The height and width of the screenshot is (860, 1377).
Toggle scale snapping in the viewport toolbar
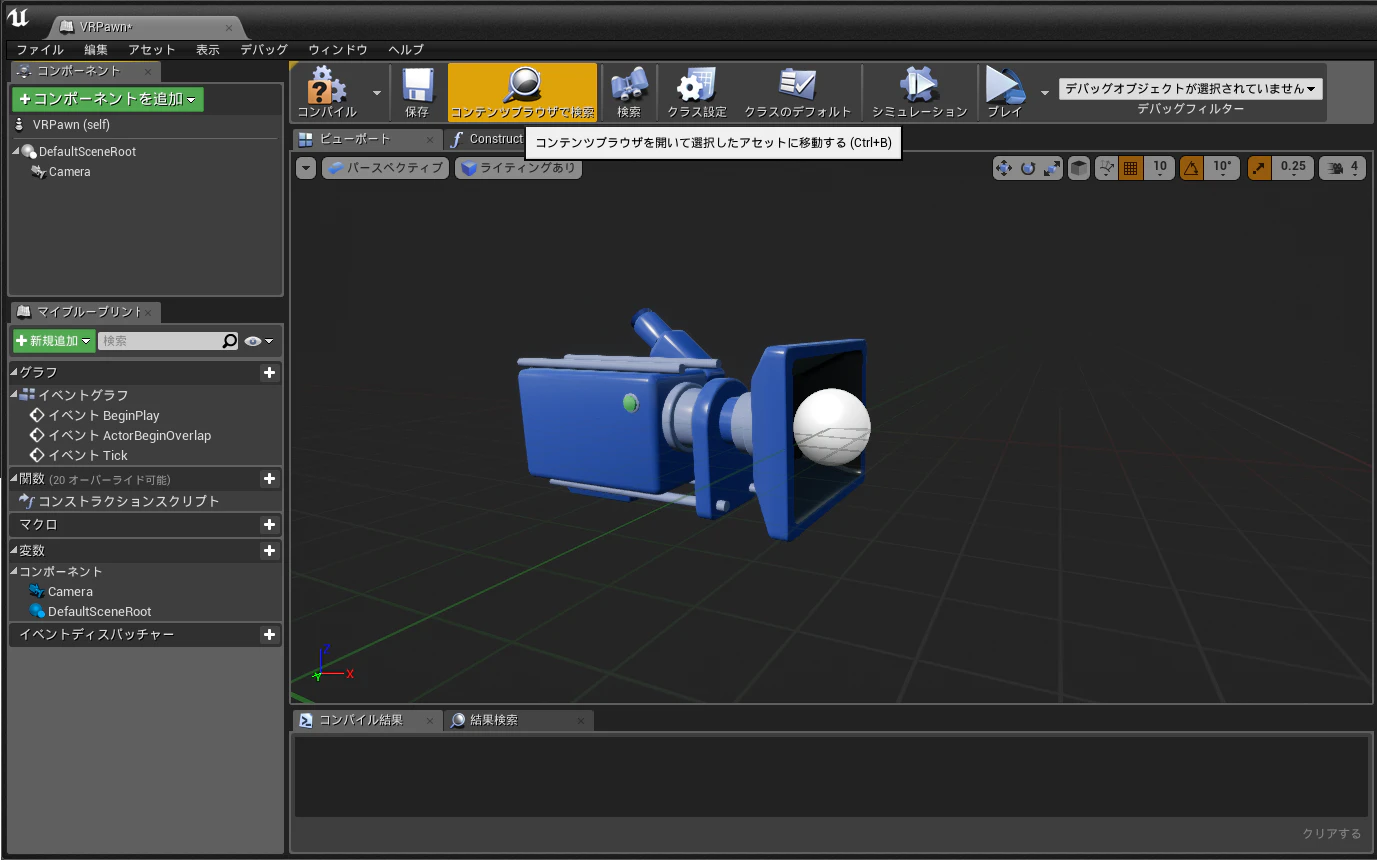[1259, 168]
